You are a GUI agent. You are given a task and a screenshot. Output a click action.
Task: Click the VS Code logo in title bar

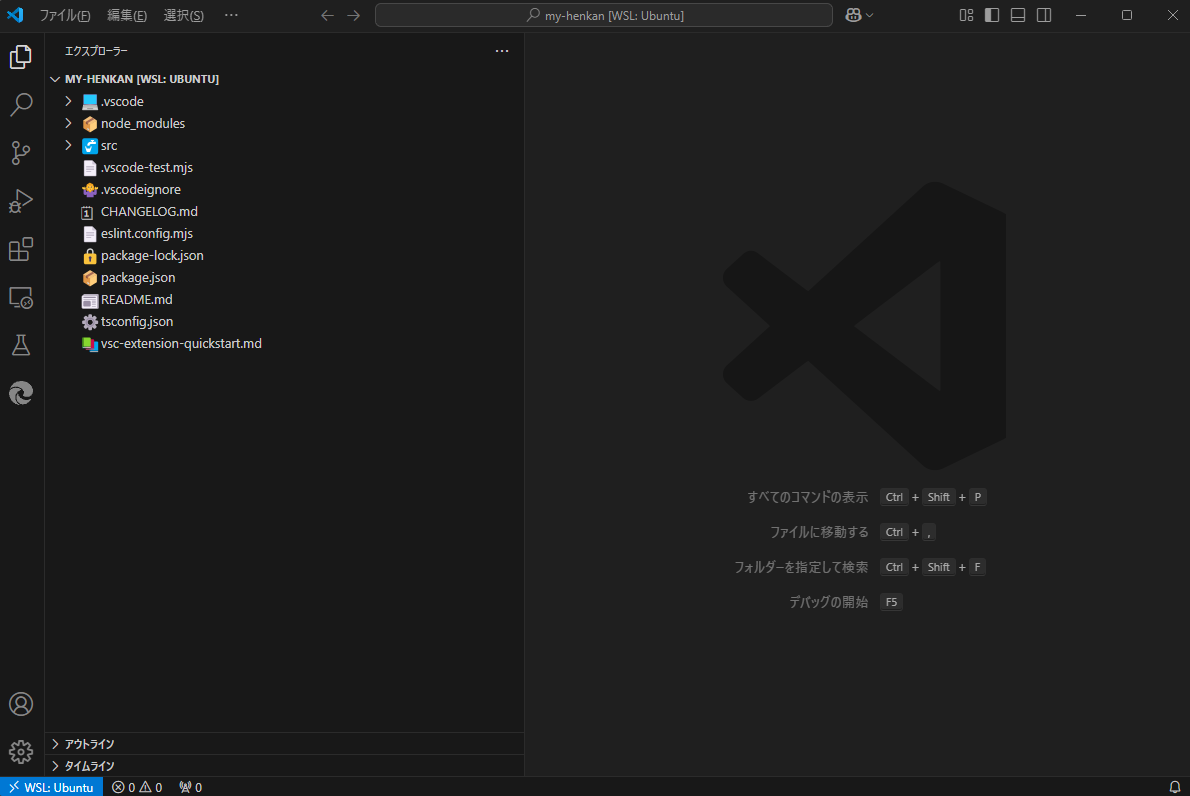(15, 15)
